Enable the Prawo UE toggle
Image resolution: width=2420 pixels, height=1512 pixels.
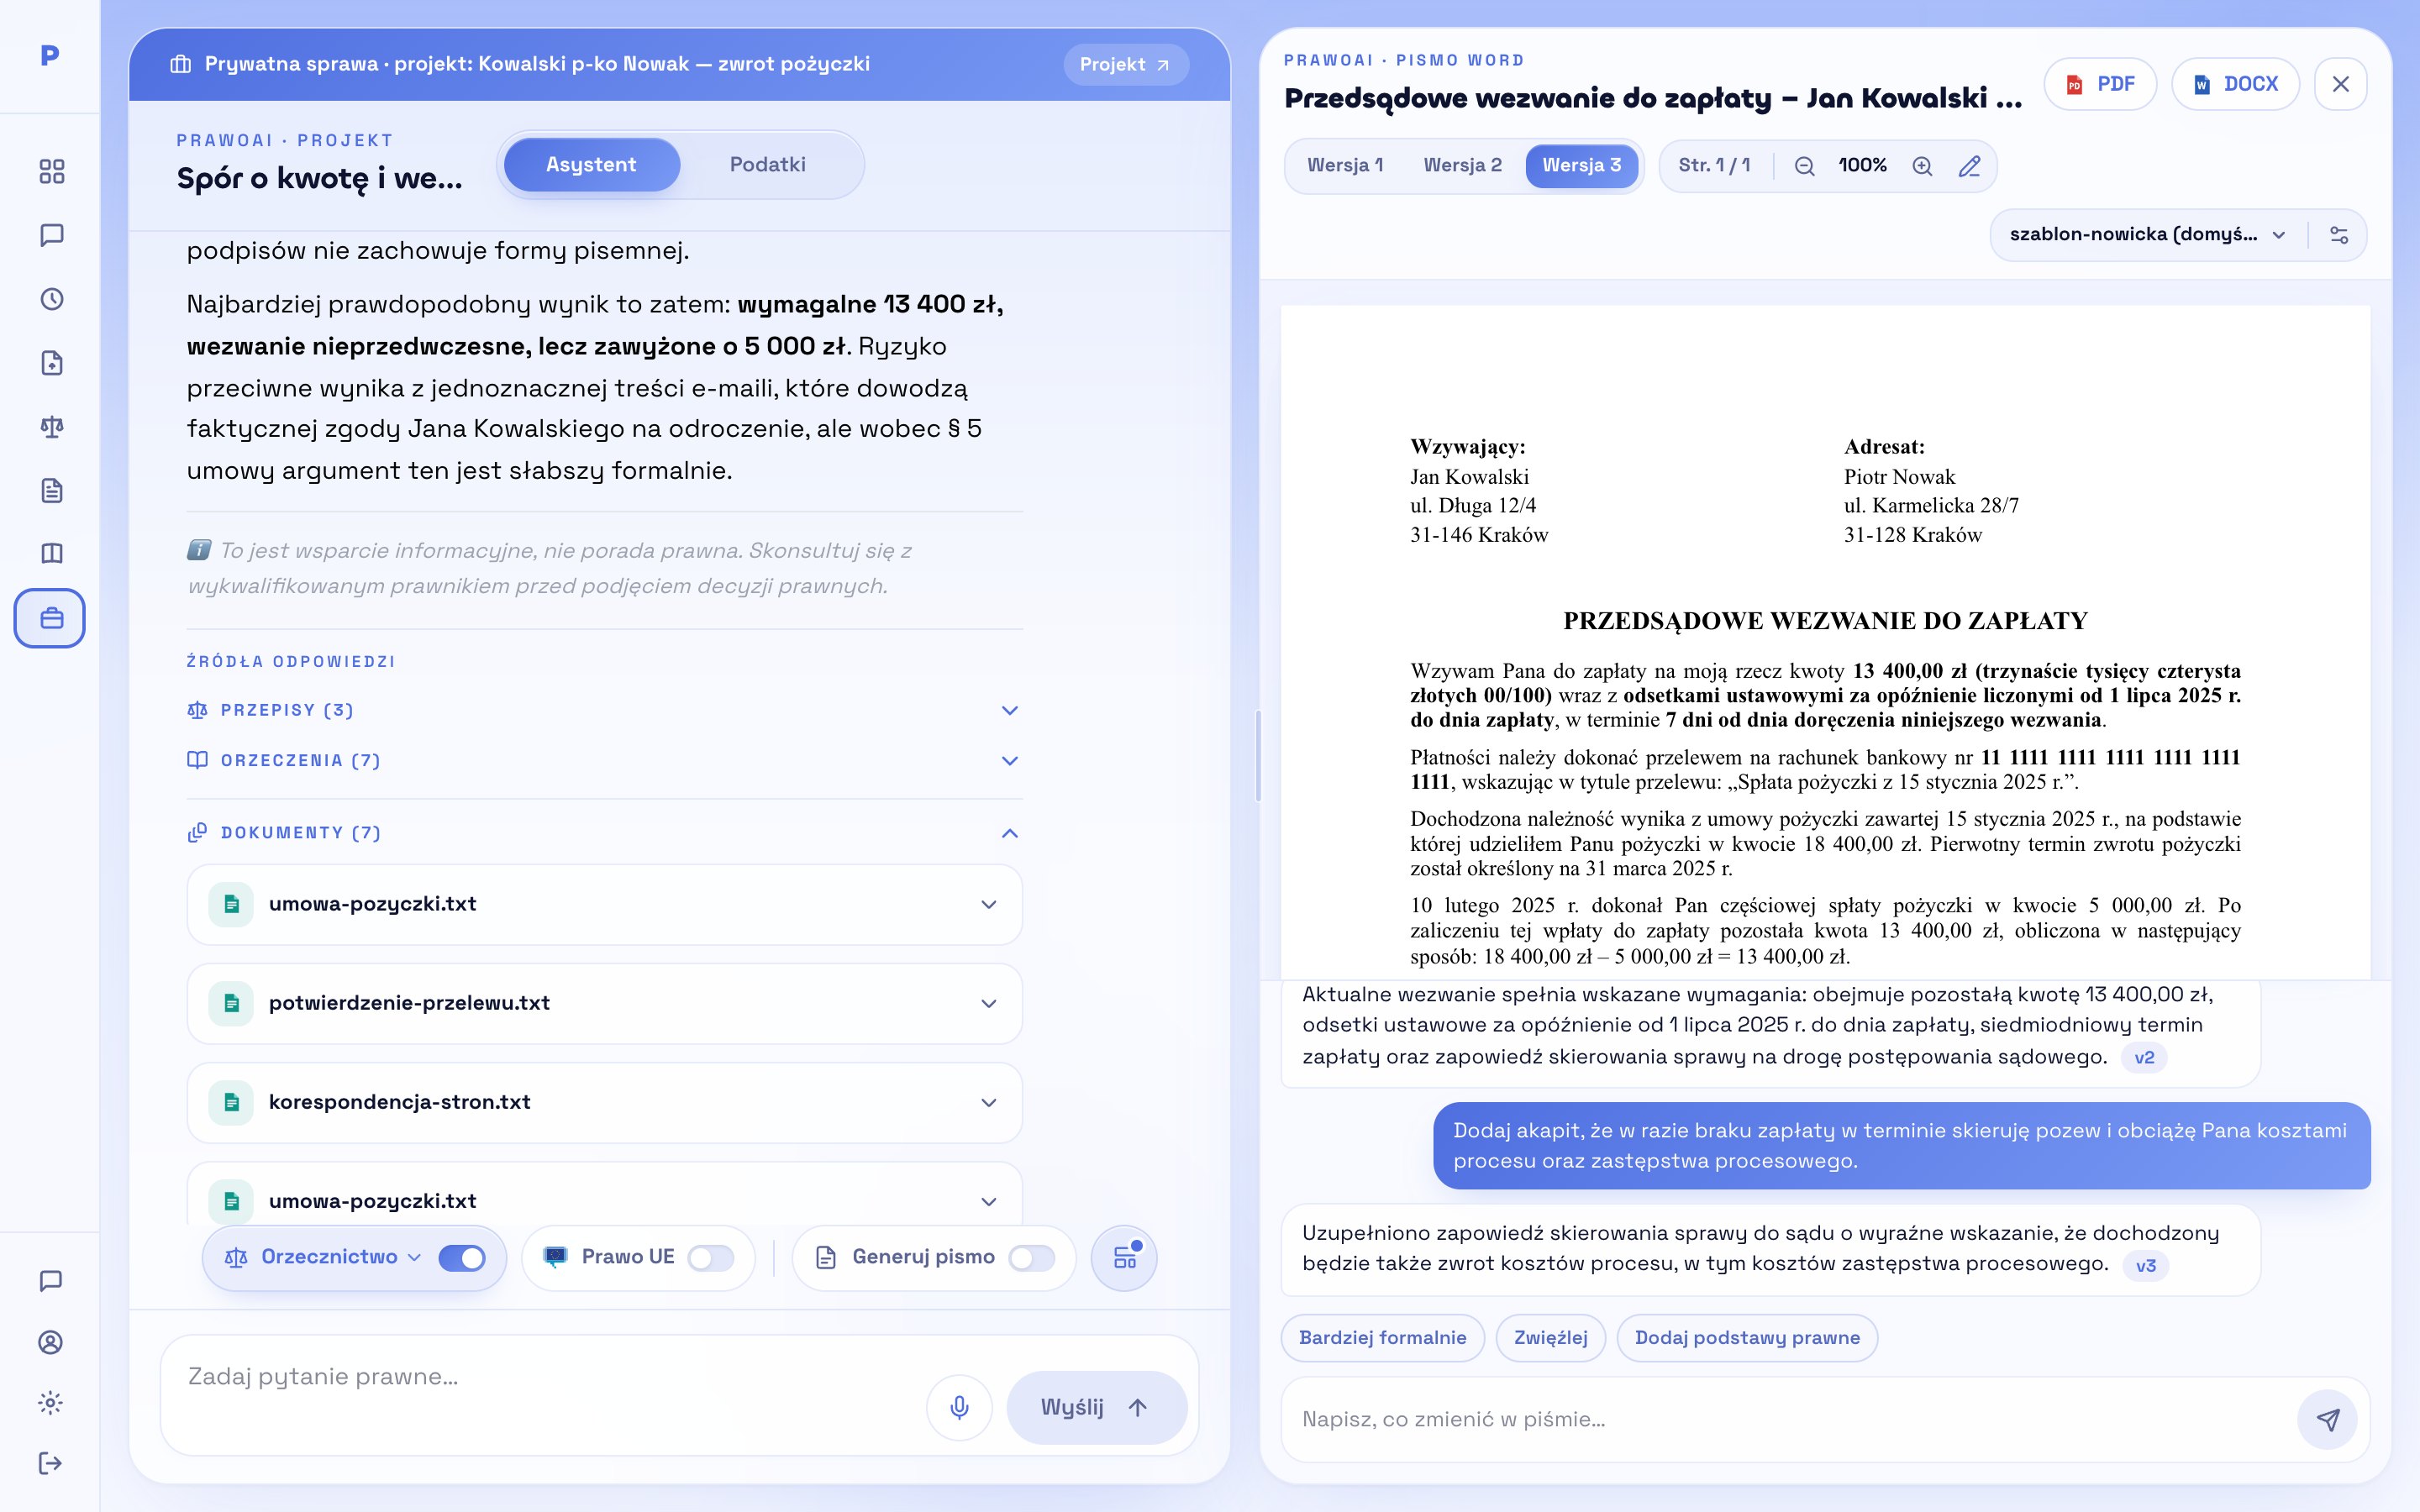710,1258
